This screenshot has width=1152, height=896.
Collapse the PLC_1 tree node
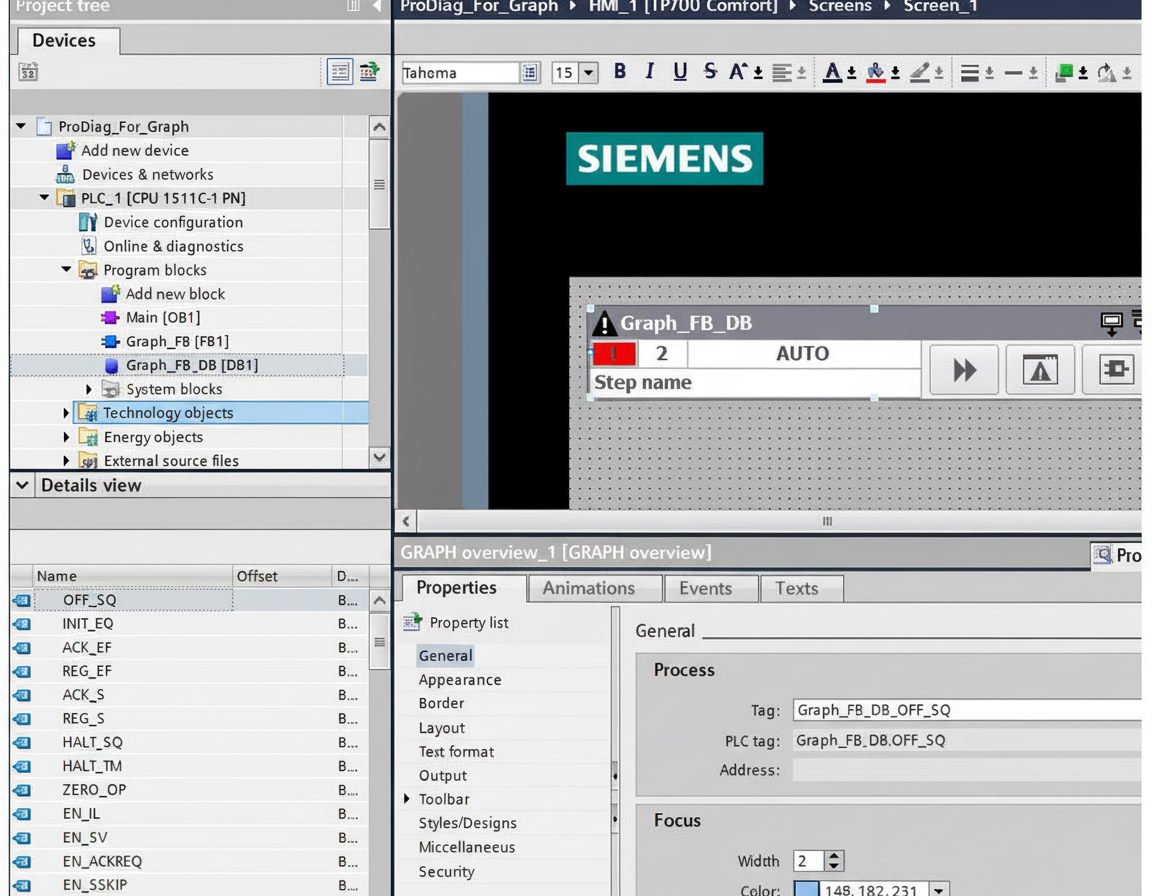pos(44,198)
